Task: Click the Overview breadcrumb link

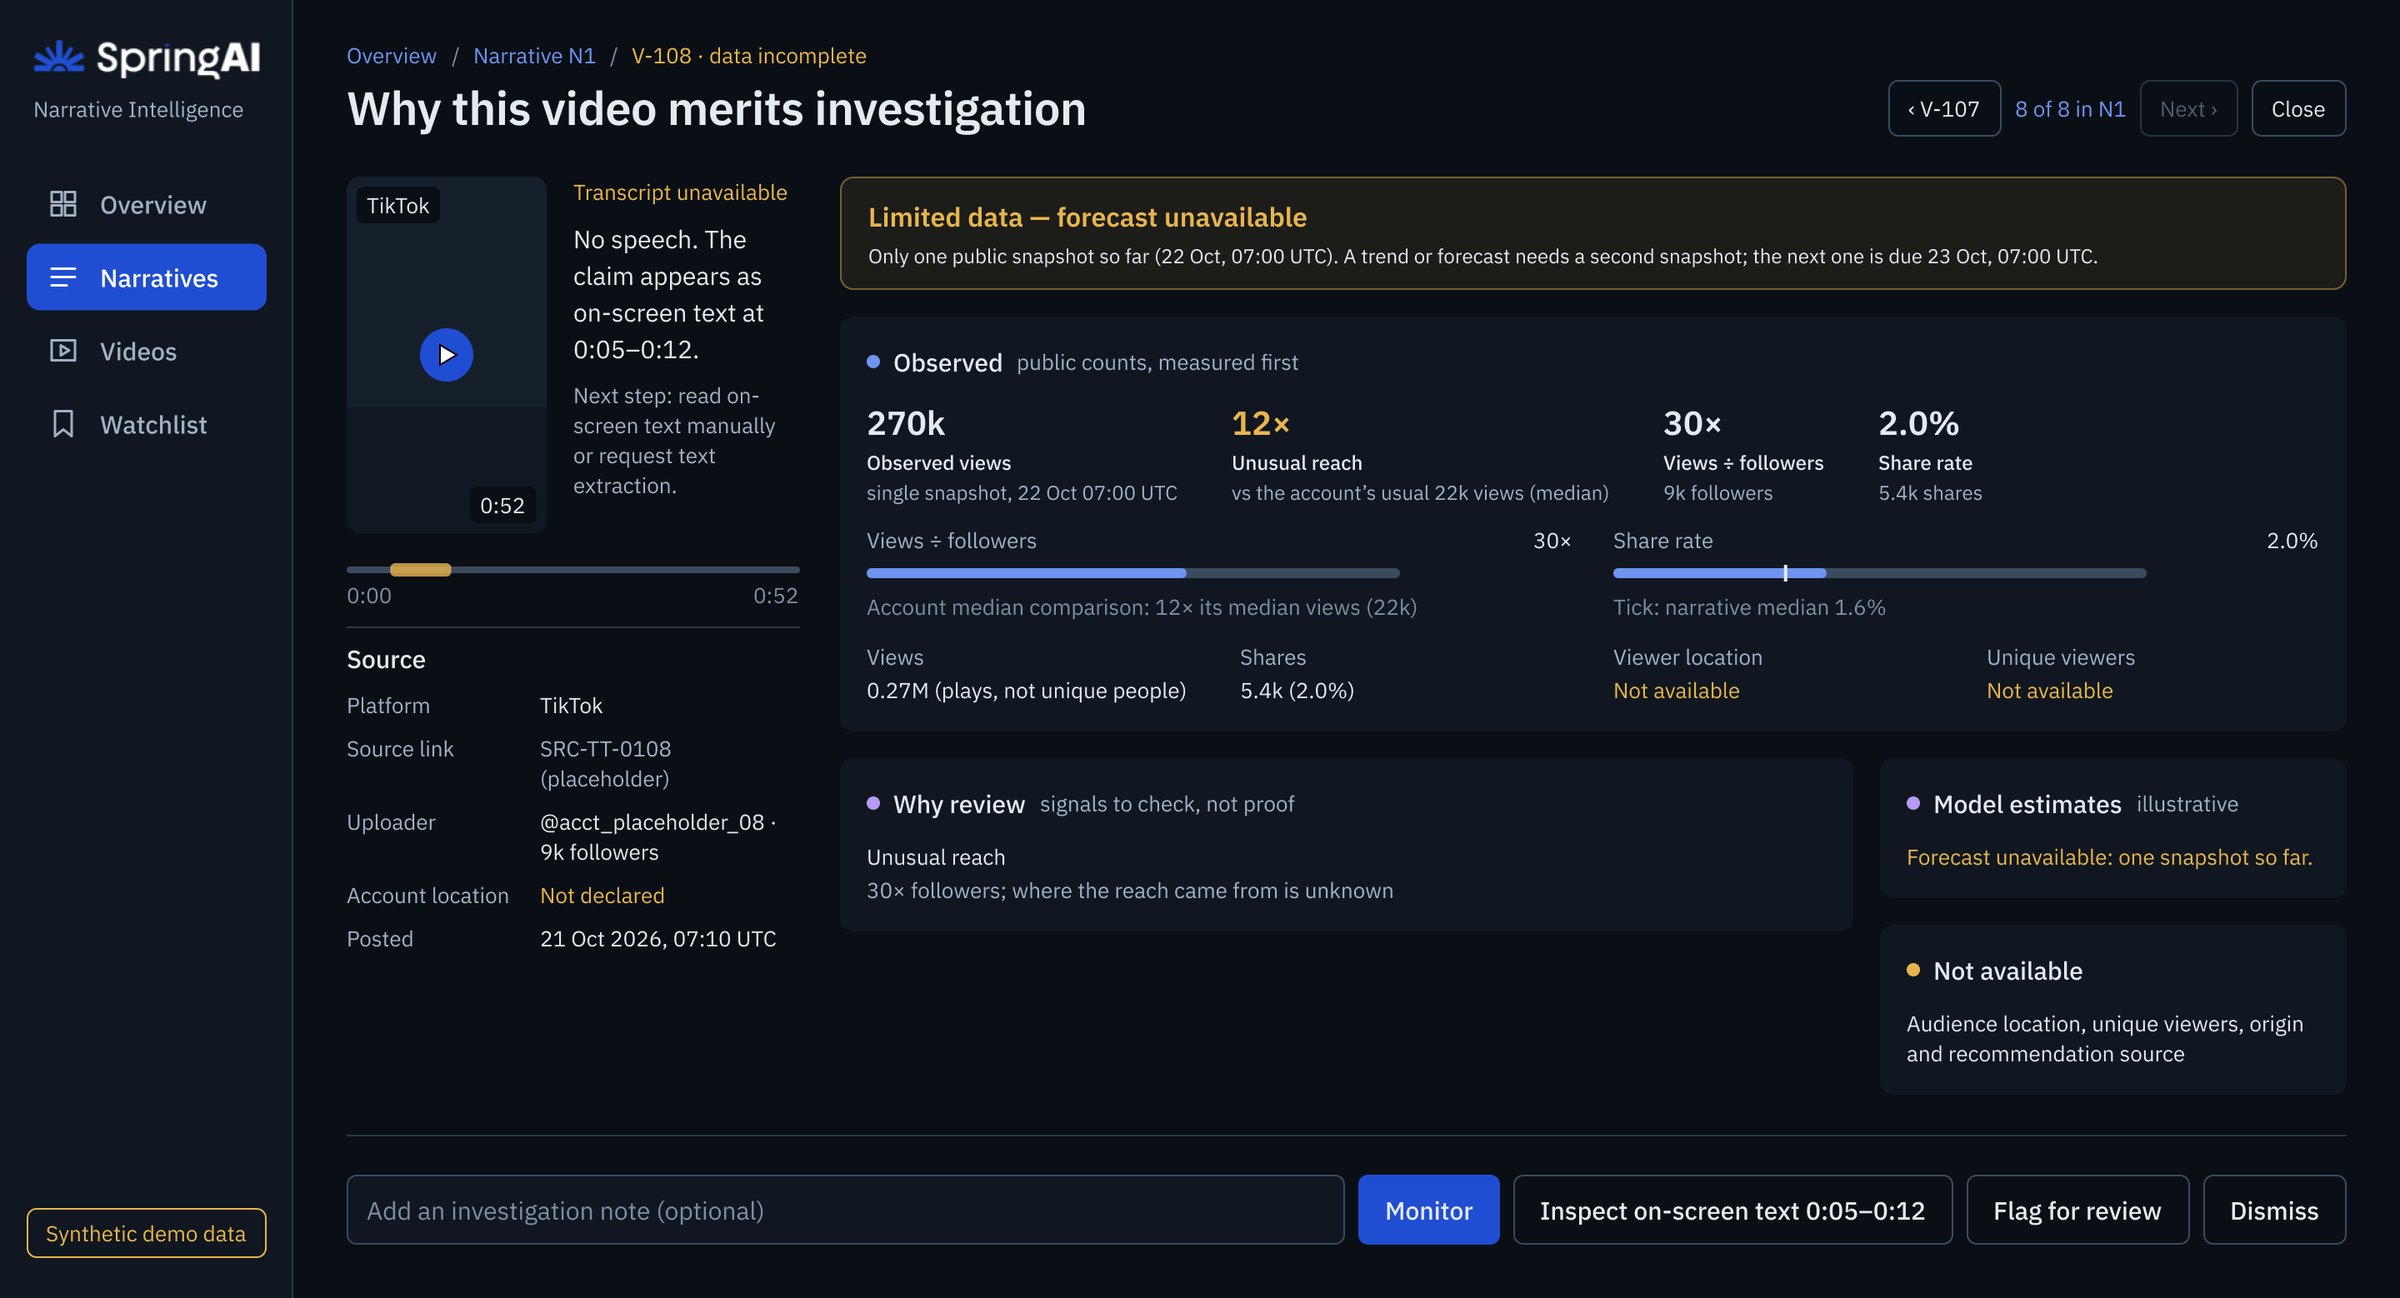Action: pyautogui.click(x=391, y=56)
